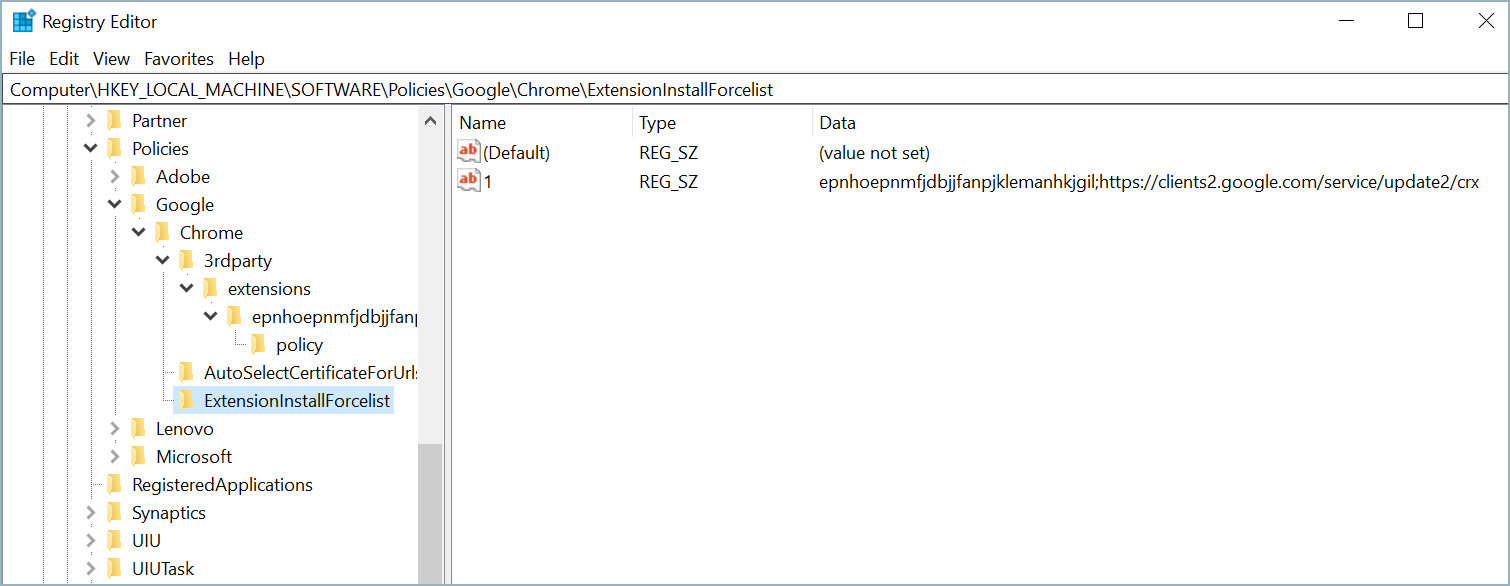This screenshot has width=1510, height=586.
Task: Click the tree pane scroll up arrow
Action: pyautogui.click(x=431, y=122)
